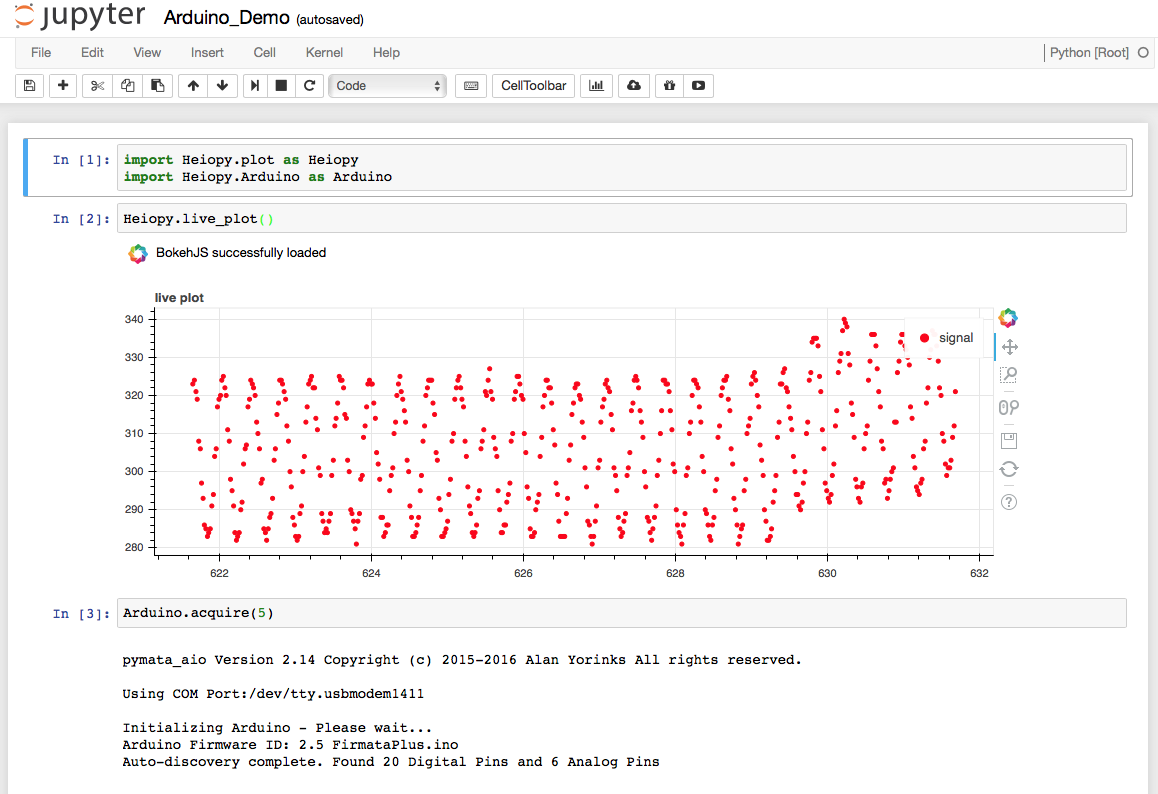Image resolution: width=1158 pixels, height=794 pixels.
Task: Click the 'signal' legend label
Action: pos(956,338)
